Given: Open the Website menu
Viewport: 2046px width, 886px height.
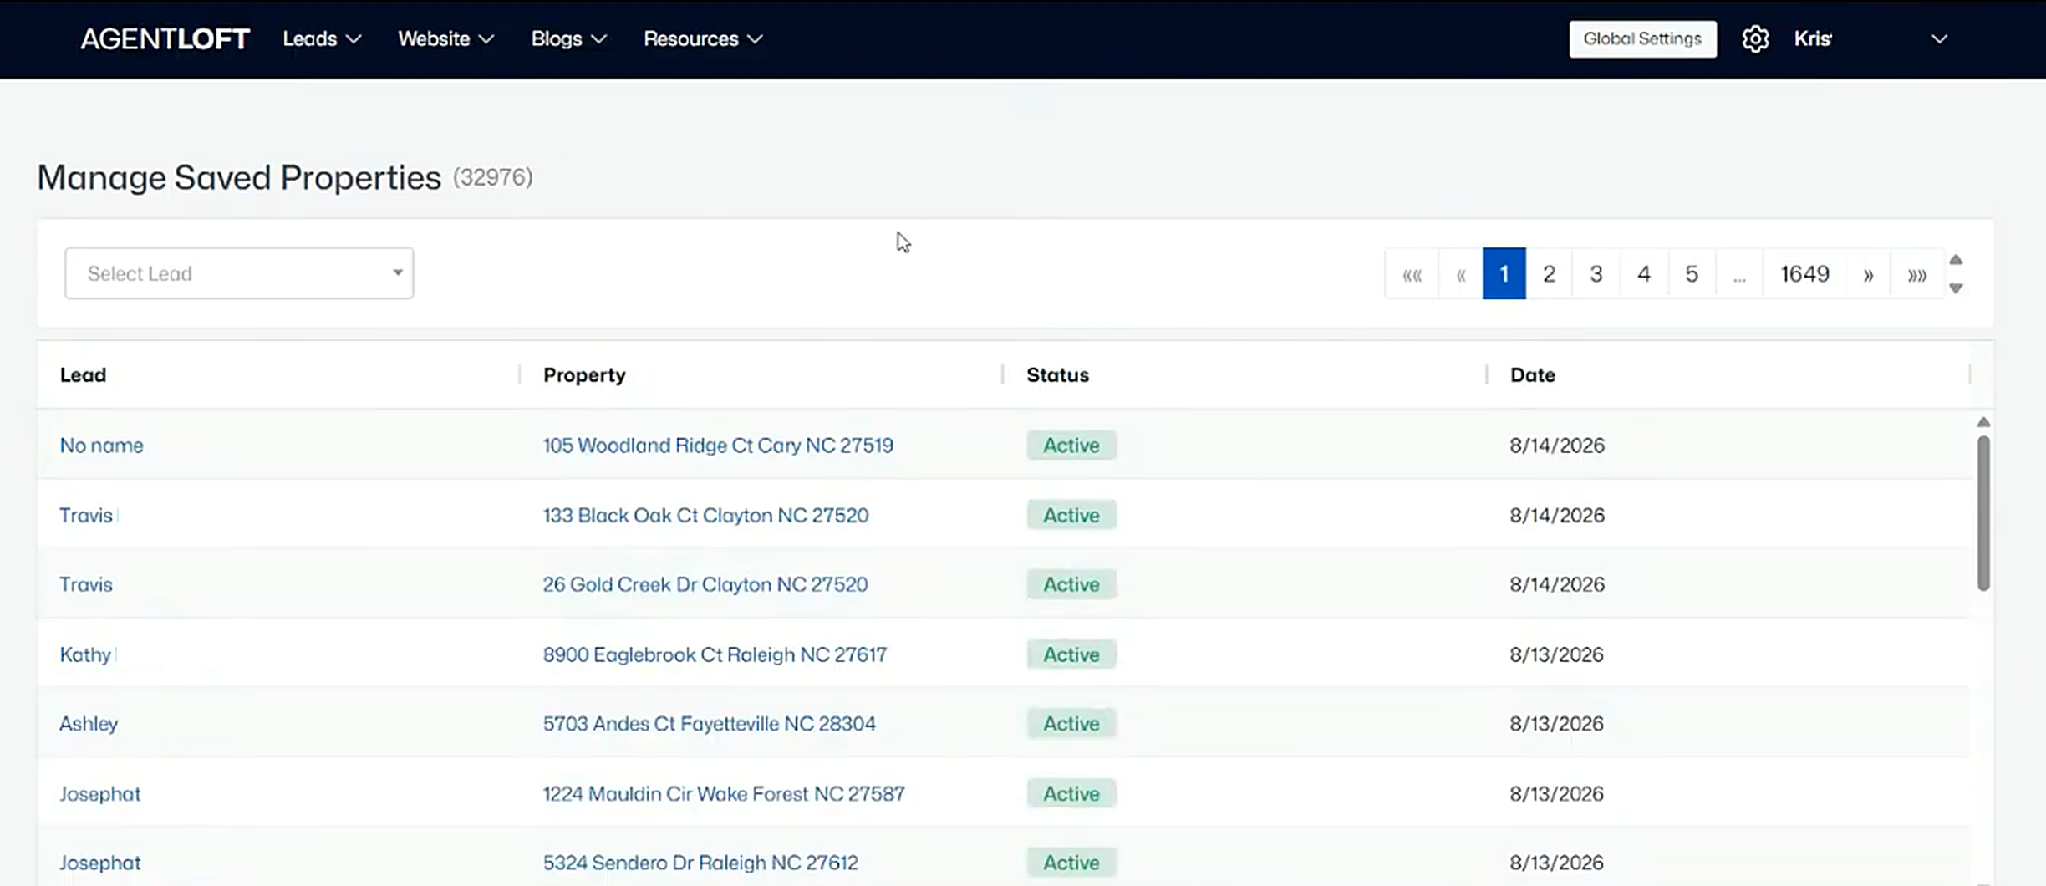Looking at the screenshot, I should [x=446, y=39].
